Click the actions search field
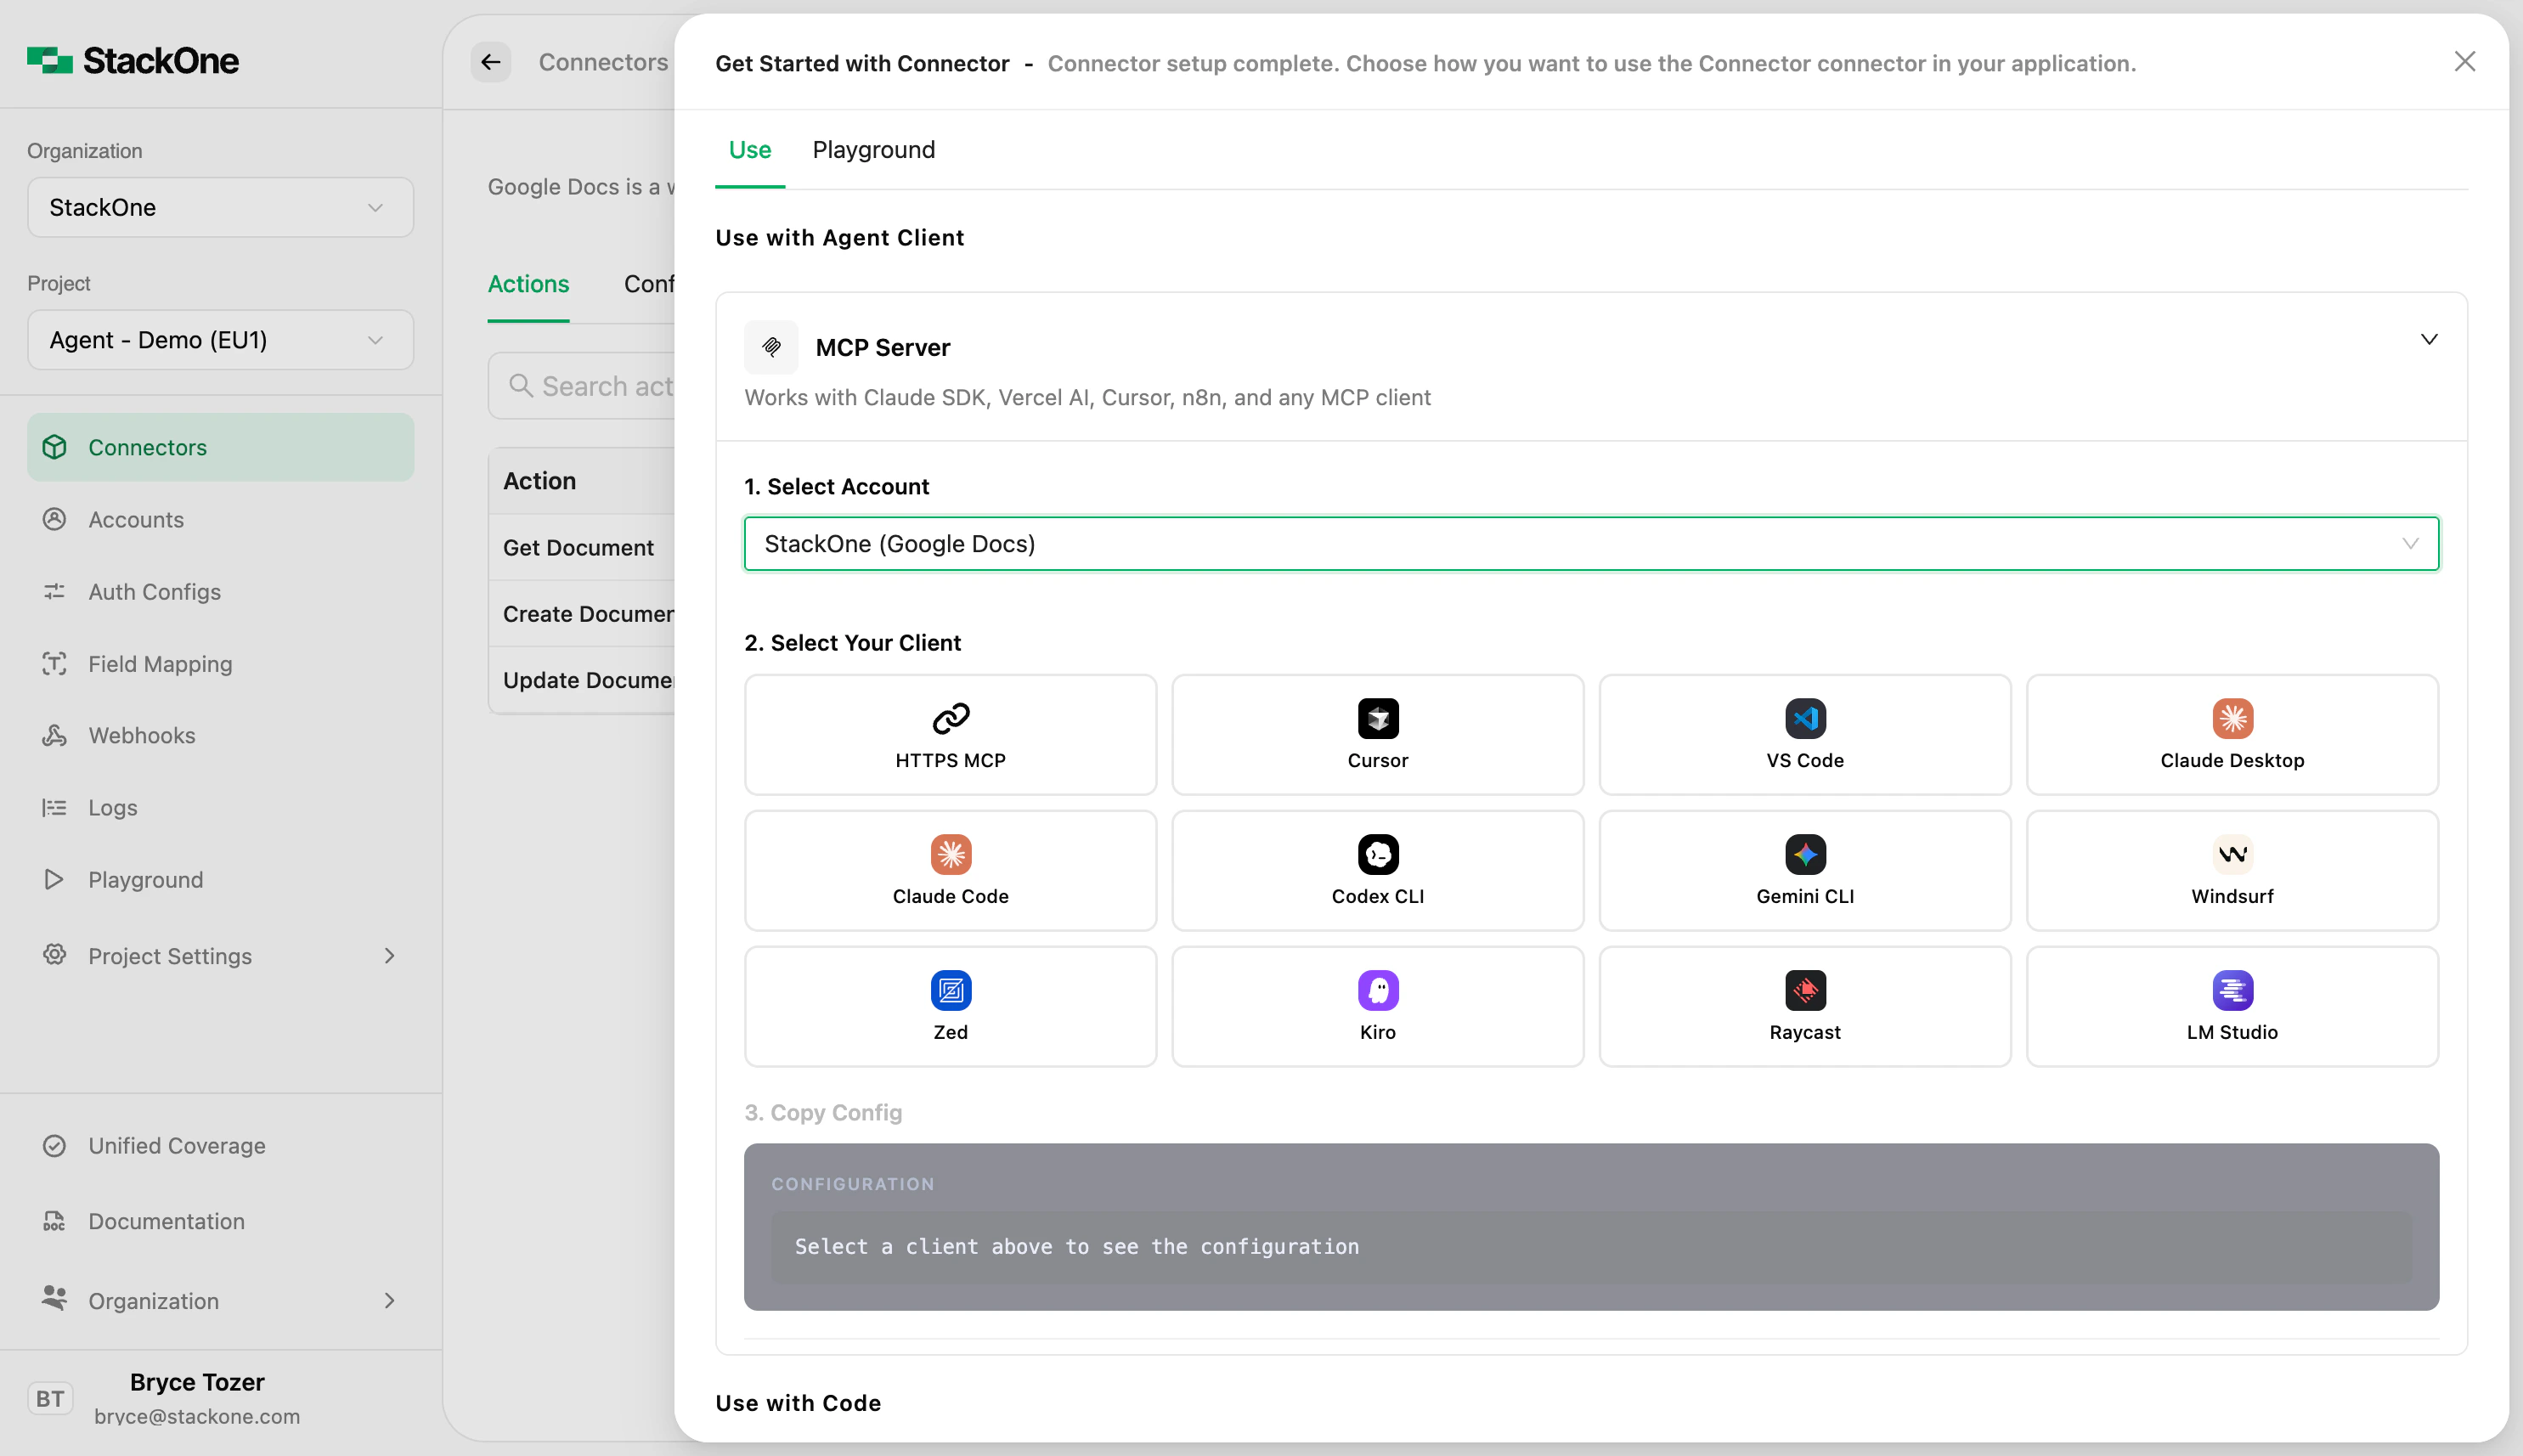 (600, 385)
